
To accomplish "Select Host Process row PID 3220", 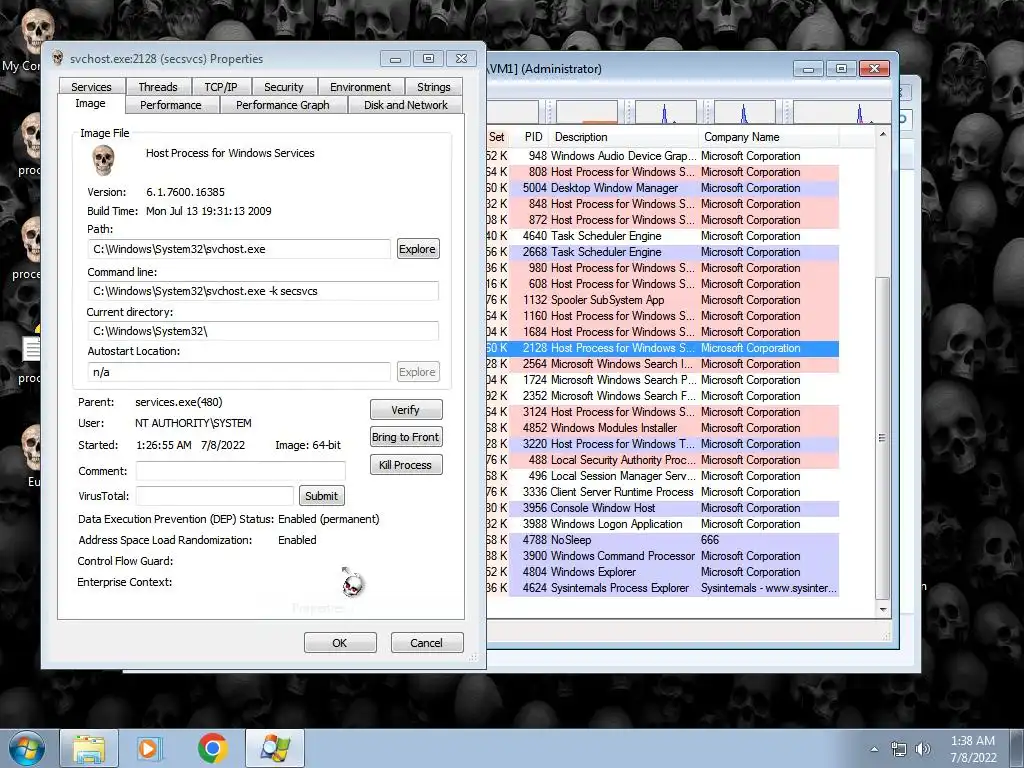I will point(663,444).
